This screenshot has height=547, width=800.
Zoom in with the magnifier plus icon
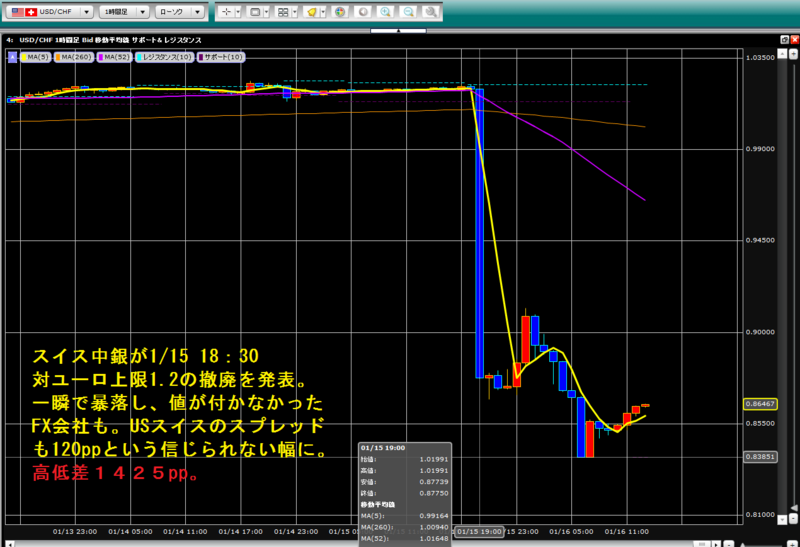[386, 12]
